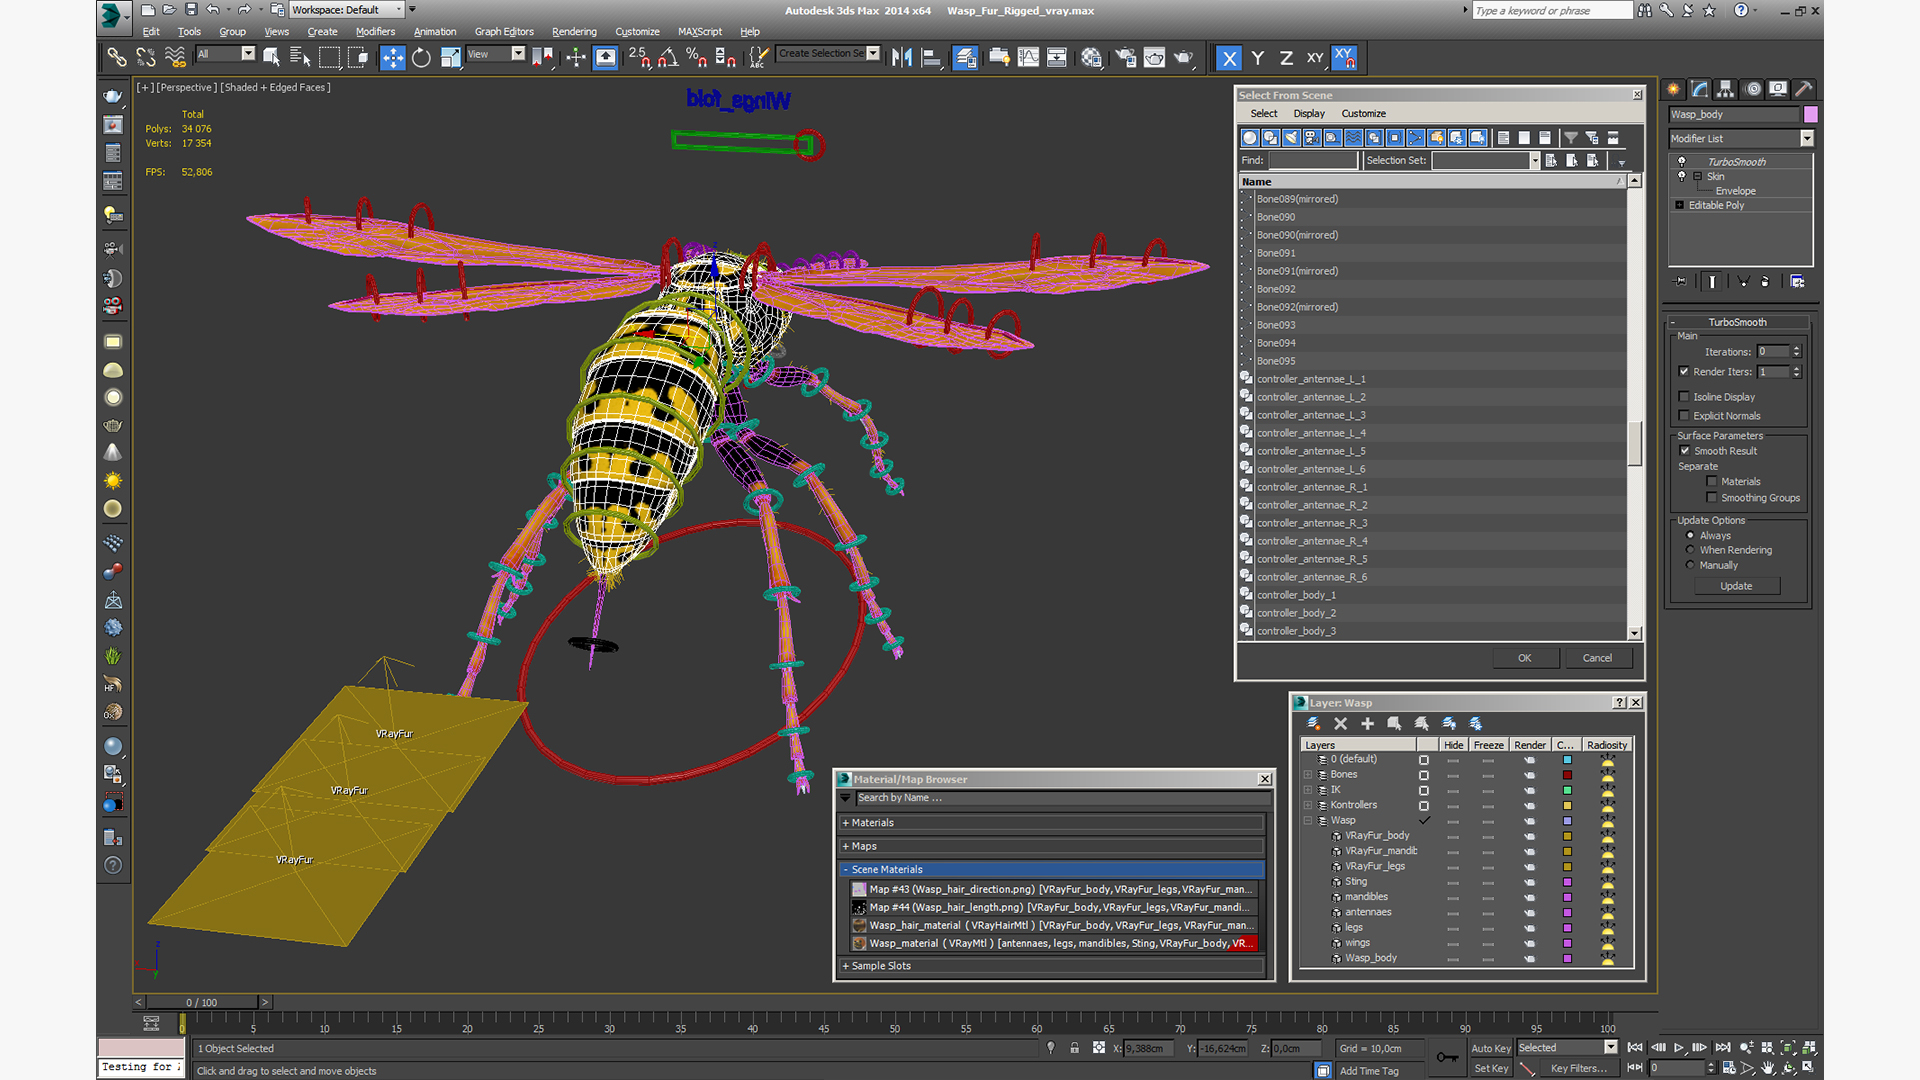Open Display menu in Select From Scene
Image resolution: width=1920 pixels, height=1080 pixels.
1309,114
